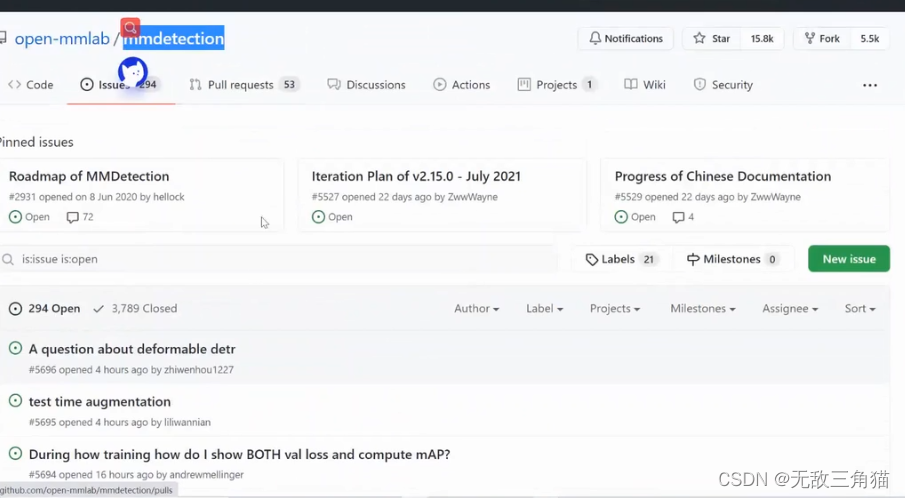Click the book icon of Wiki tab
Viewport: 905px width, 498px height.
(x=631, y=85)
